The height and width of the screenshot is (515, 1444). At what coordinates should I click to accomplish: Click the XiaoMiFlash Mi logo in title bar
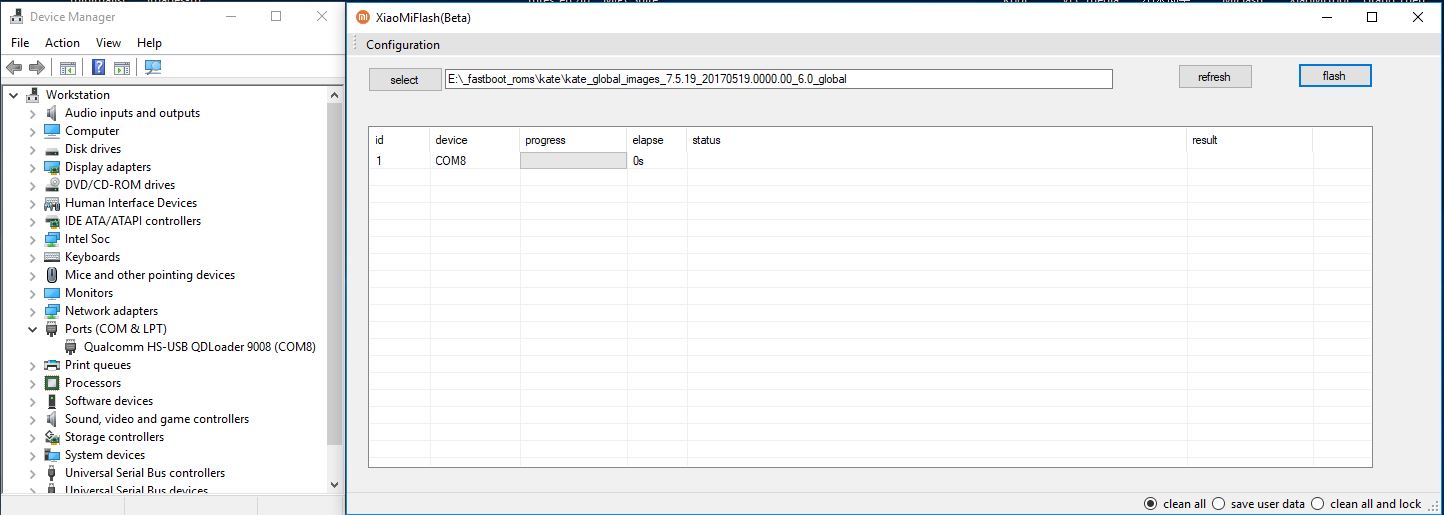click(x=363, y=17)
